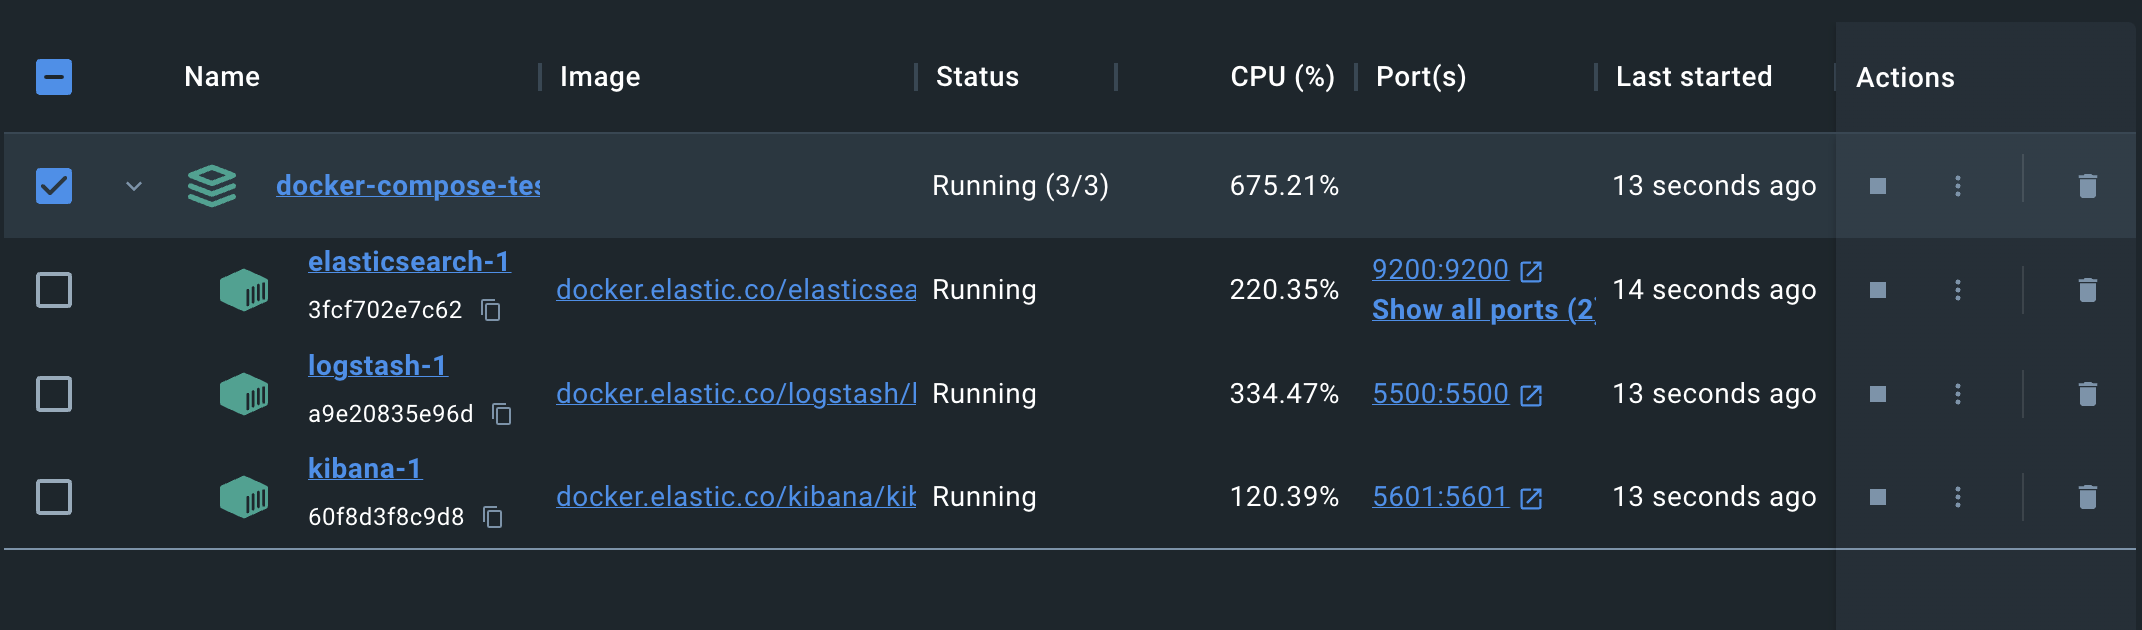Select the elasticsearch-1 row checkbox
The height and width of the screenshot is (630, 2142).
coord(54,290)
